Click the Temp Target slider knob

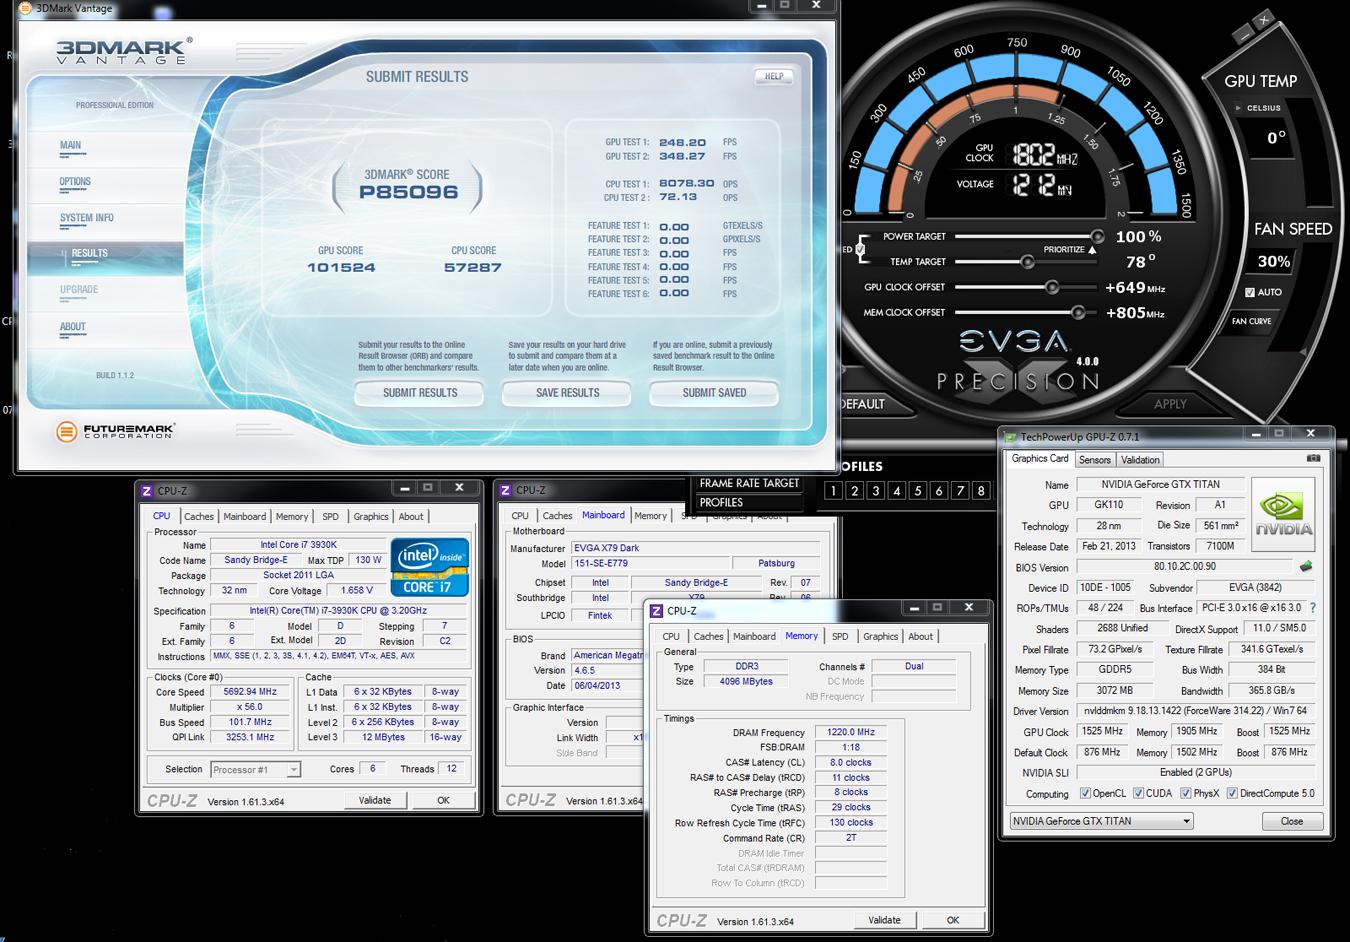point(1027,262)
